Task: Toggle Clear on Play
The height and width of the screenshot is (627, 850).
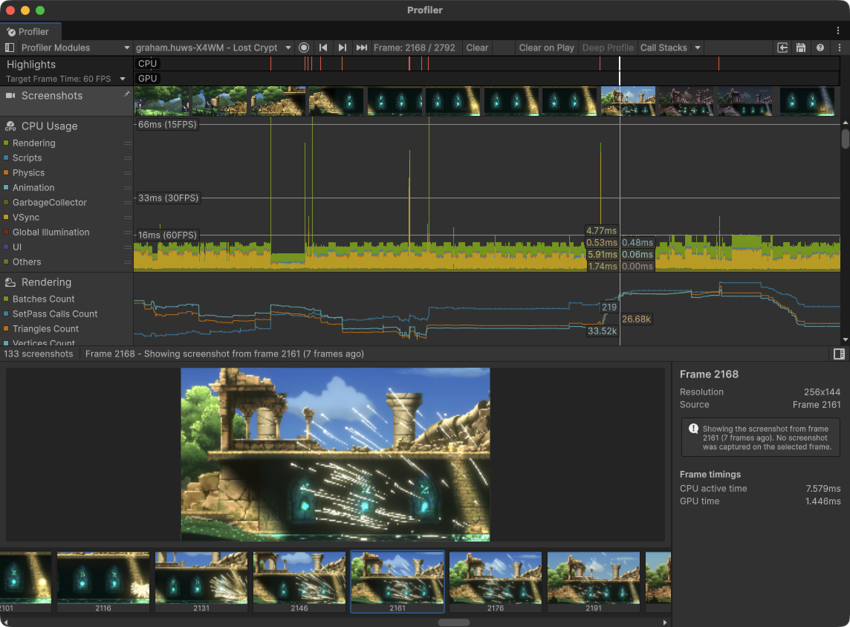Action: tap(546, 48)
